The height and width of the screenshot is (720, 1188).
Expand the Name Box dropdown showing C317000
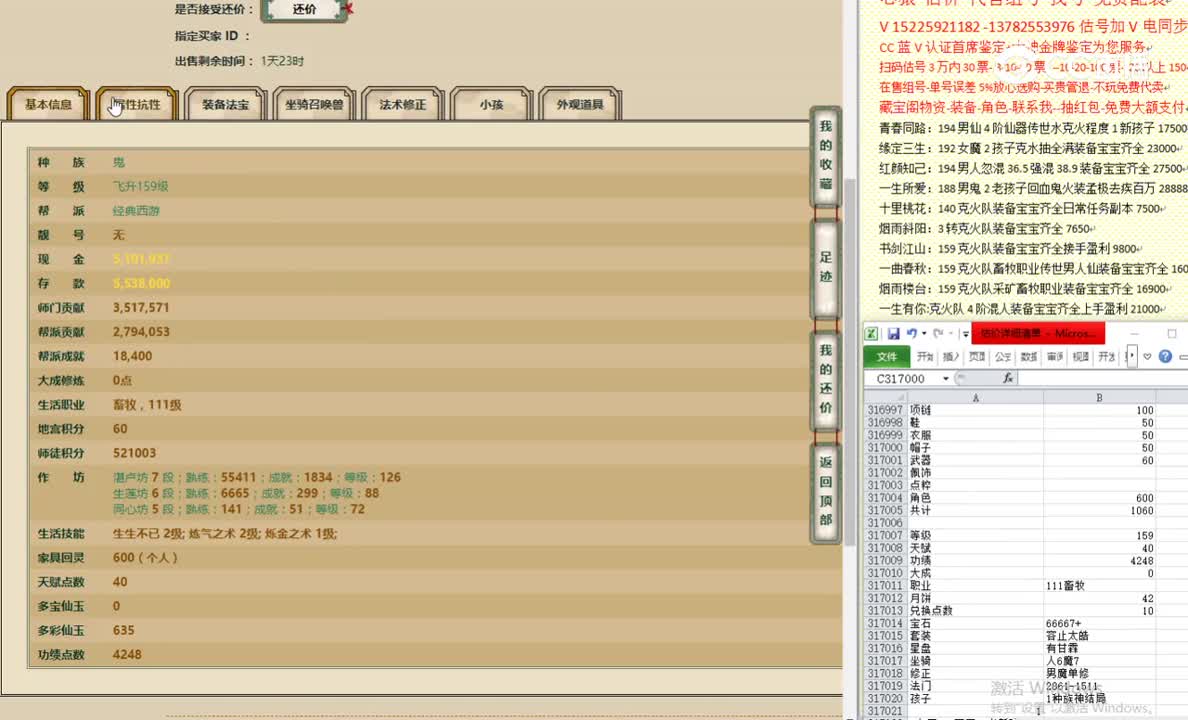pyautogui.click(x=945, y=378)
